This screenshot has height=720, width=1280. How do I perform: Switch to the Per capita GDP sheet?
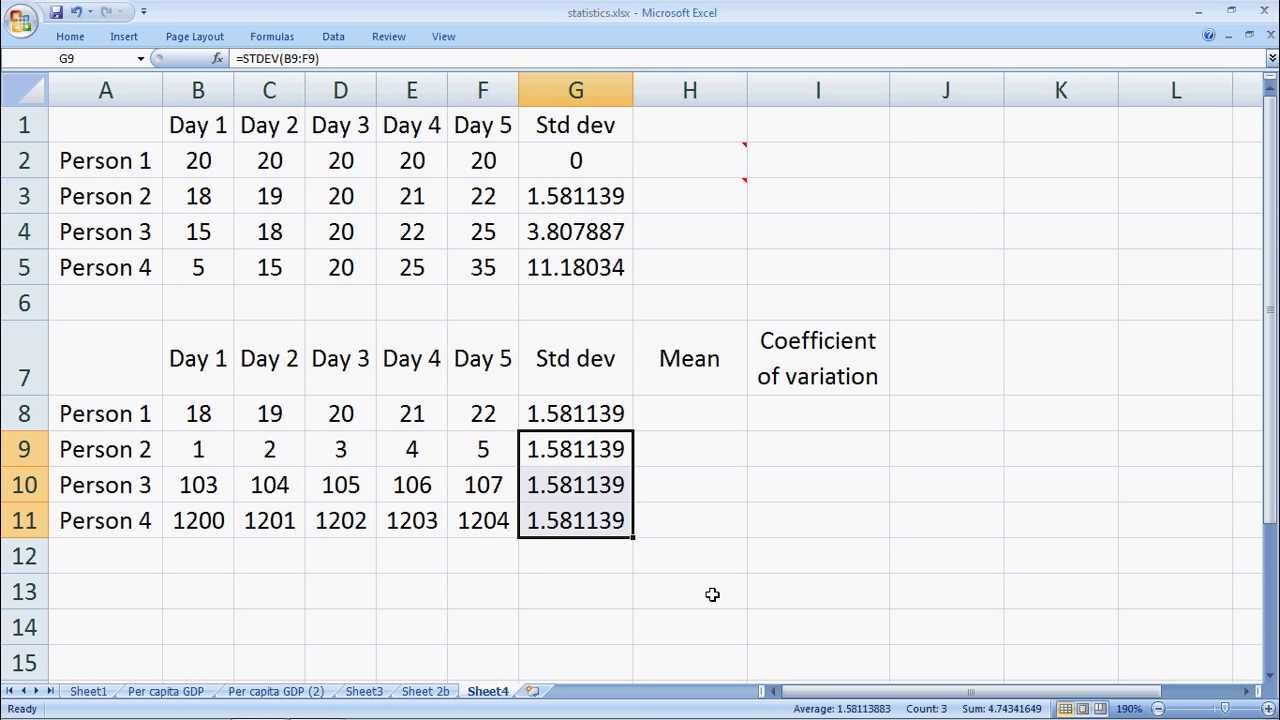(165, 691)
